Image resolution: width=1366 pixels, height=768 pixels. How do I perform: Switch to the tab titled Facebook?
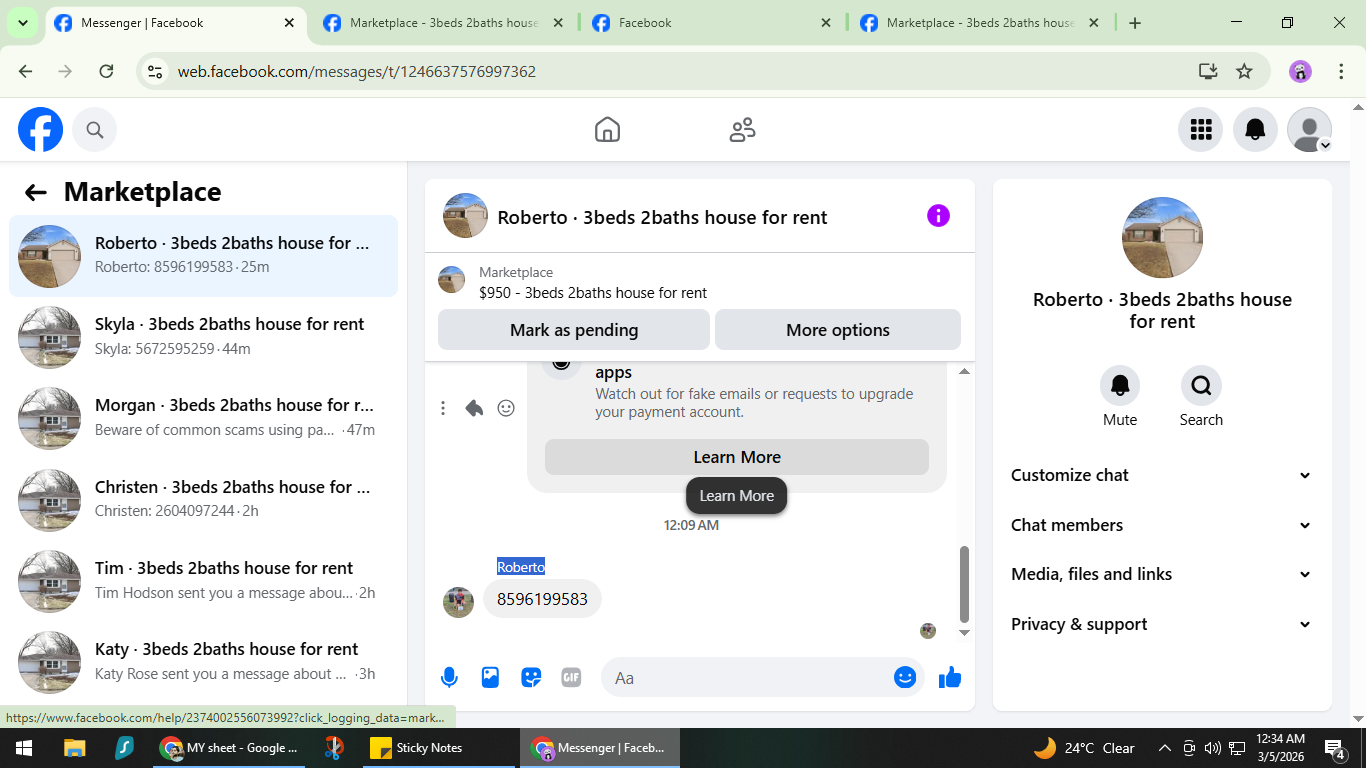(x=712, y=23)
